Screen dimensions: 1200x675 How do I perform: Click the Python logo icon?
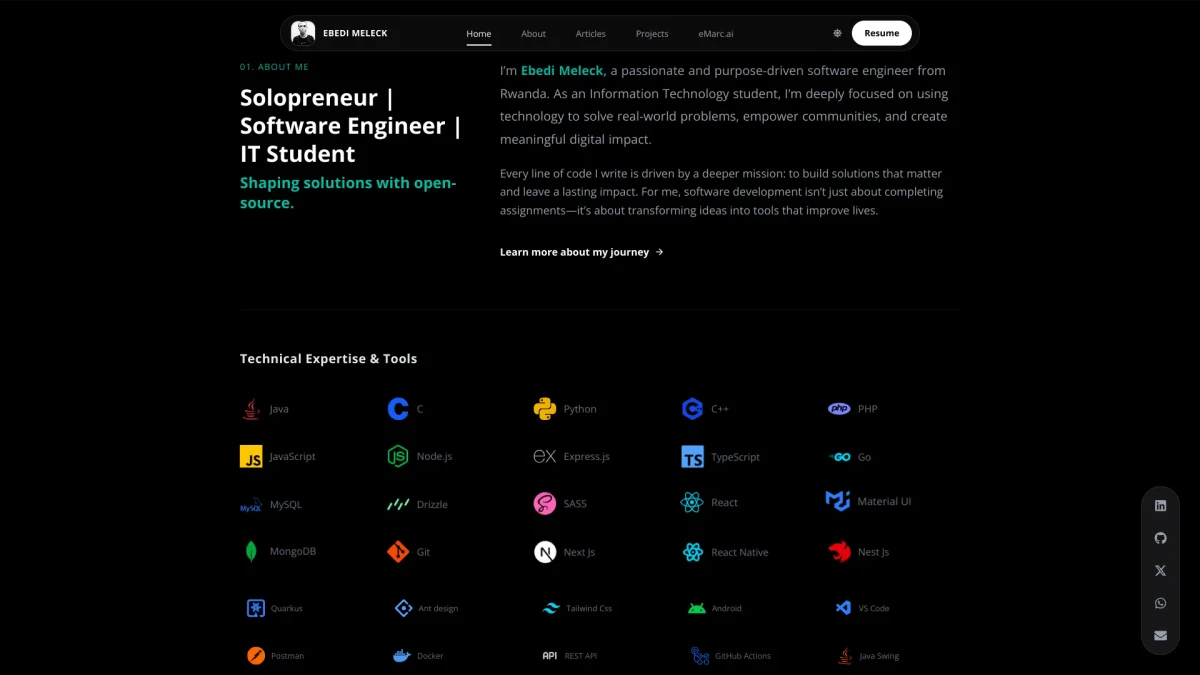[x=544, y=409]
